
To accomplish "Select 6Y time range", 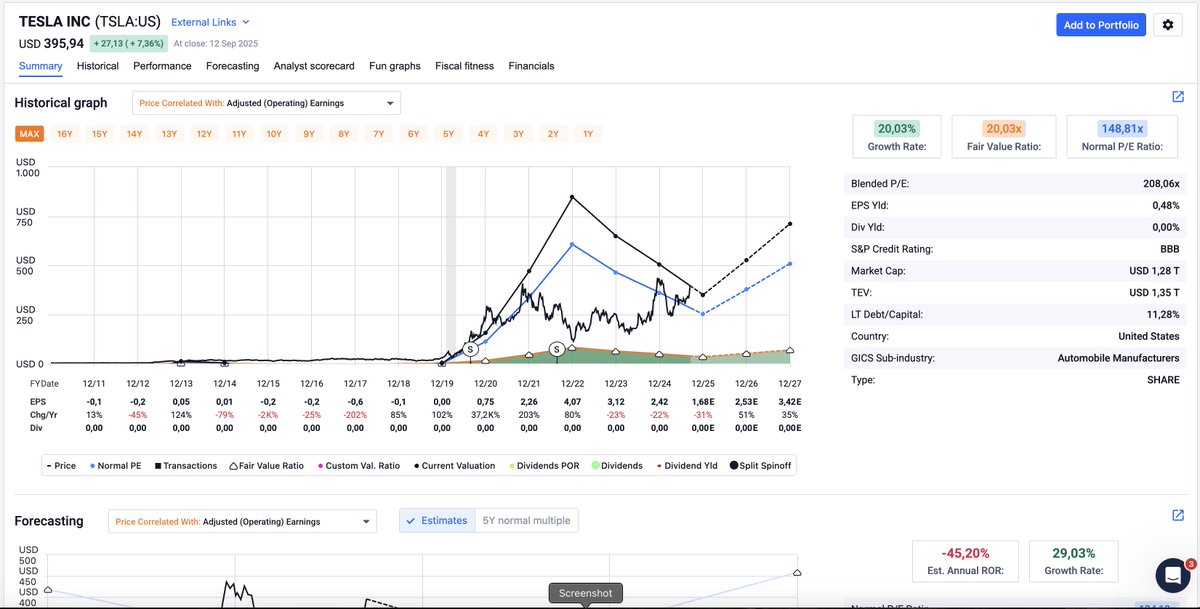I will [413, 134].
